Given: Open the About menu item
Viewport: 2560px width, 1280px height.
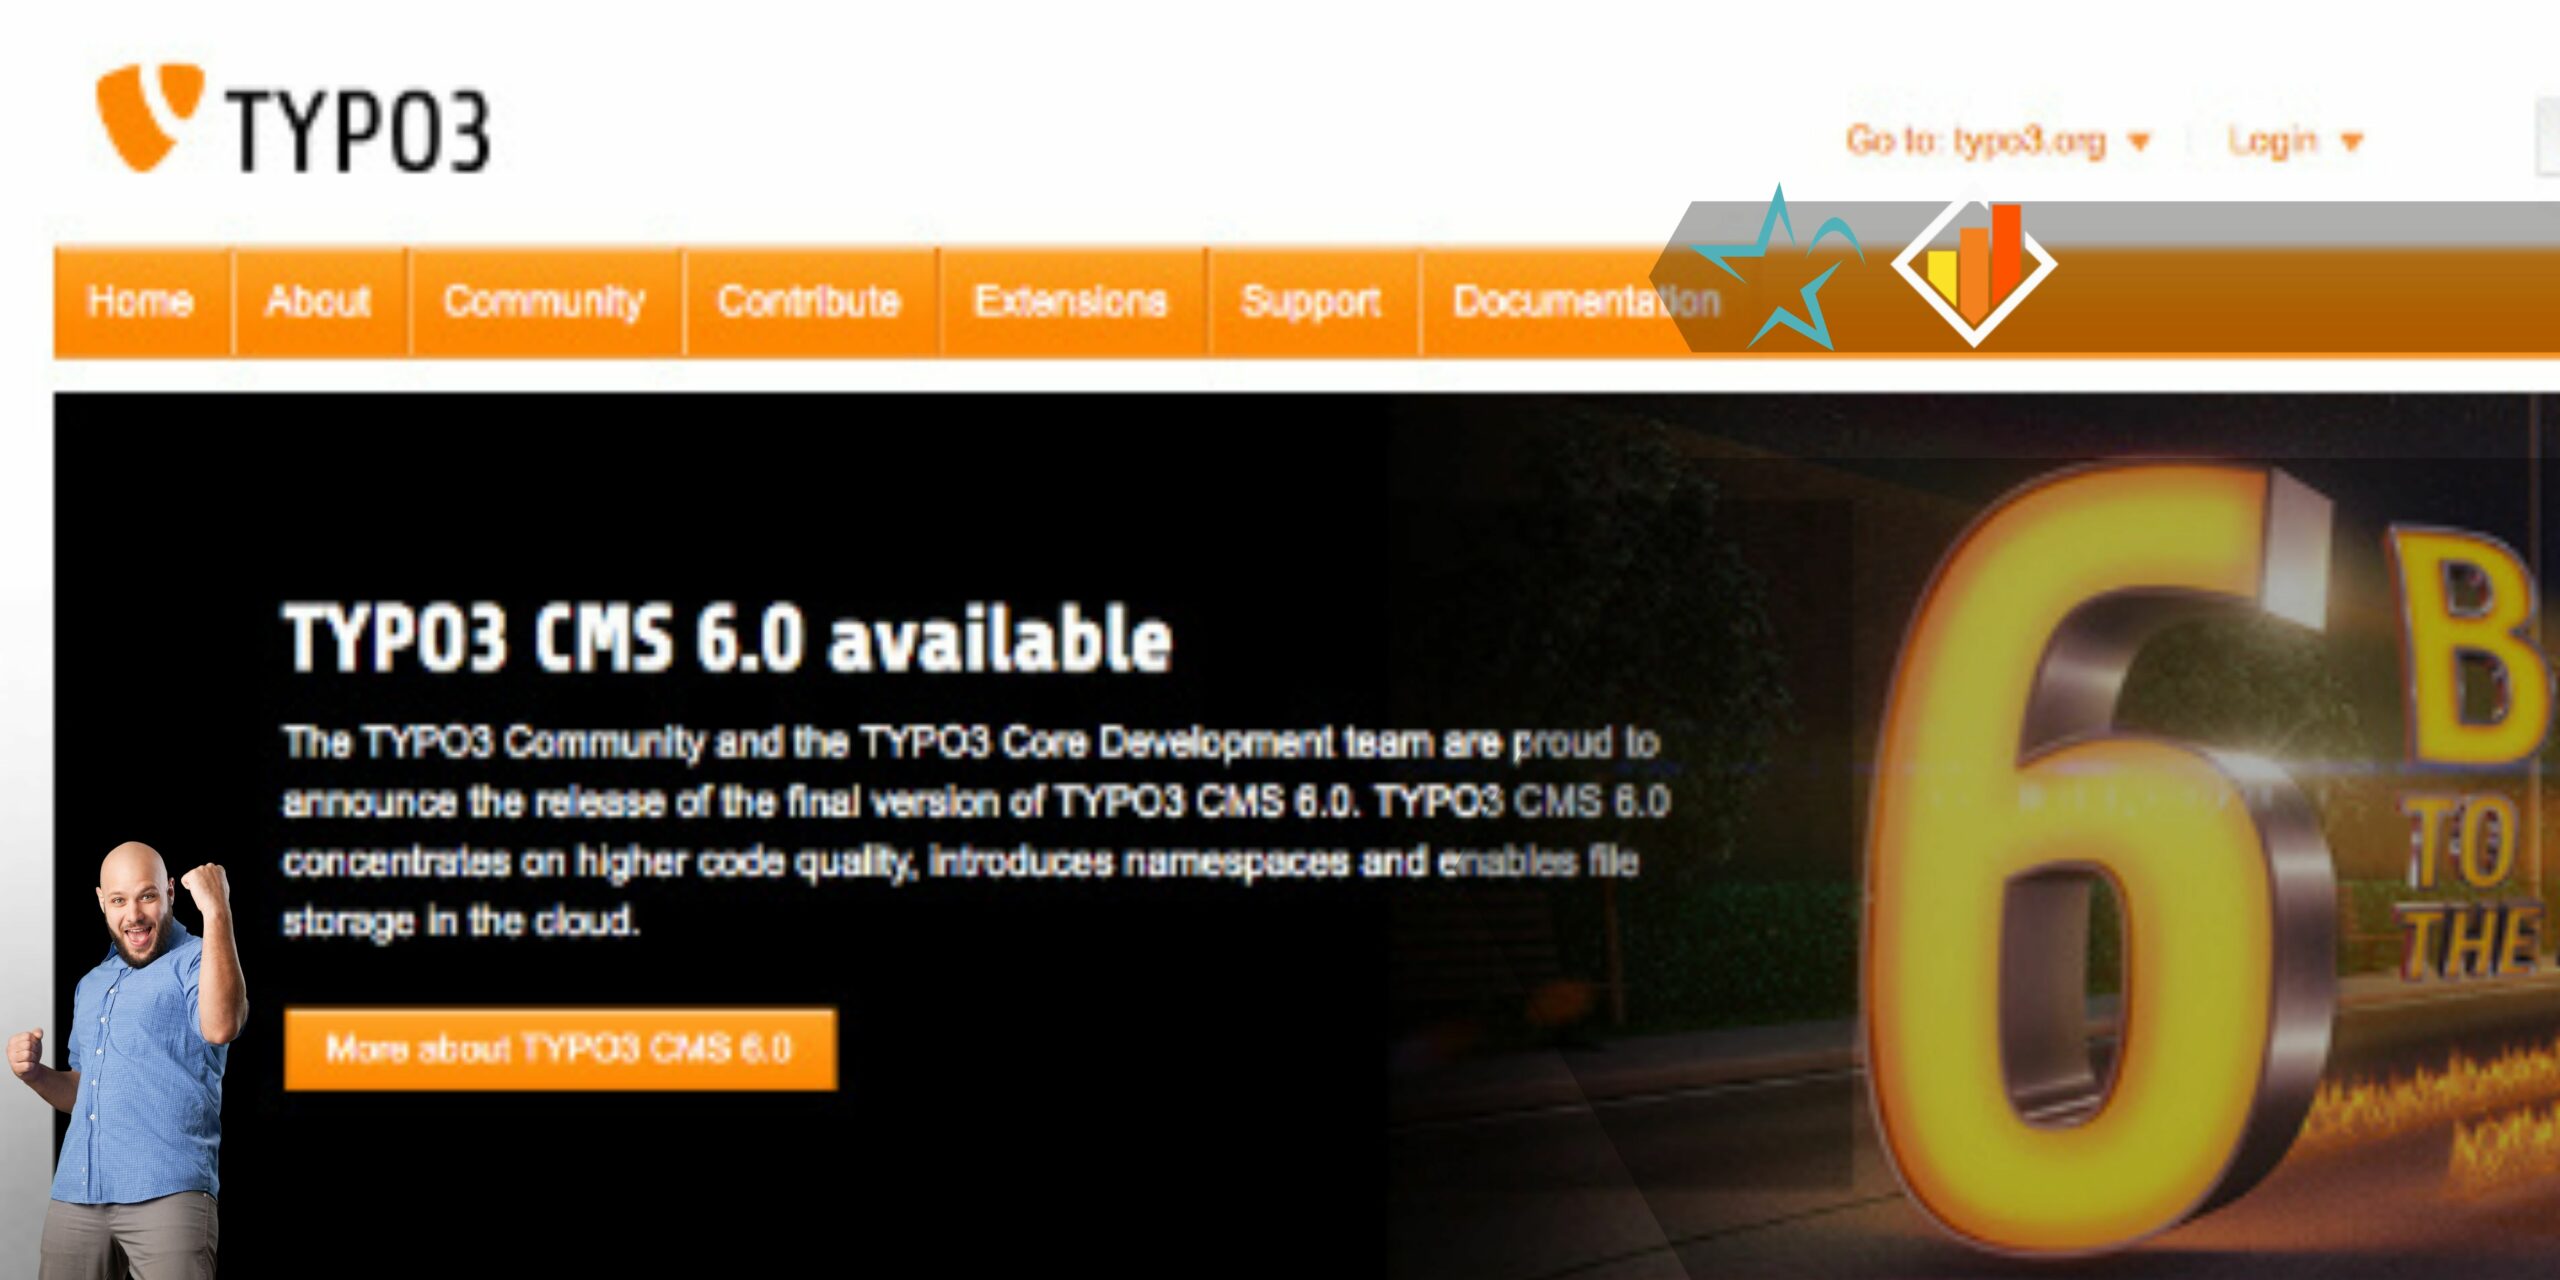Looking at the screenshot, I should 319,301.
